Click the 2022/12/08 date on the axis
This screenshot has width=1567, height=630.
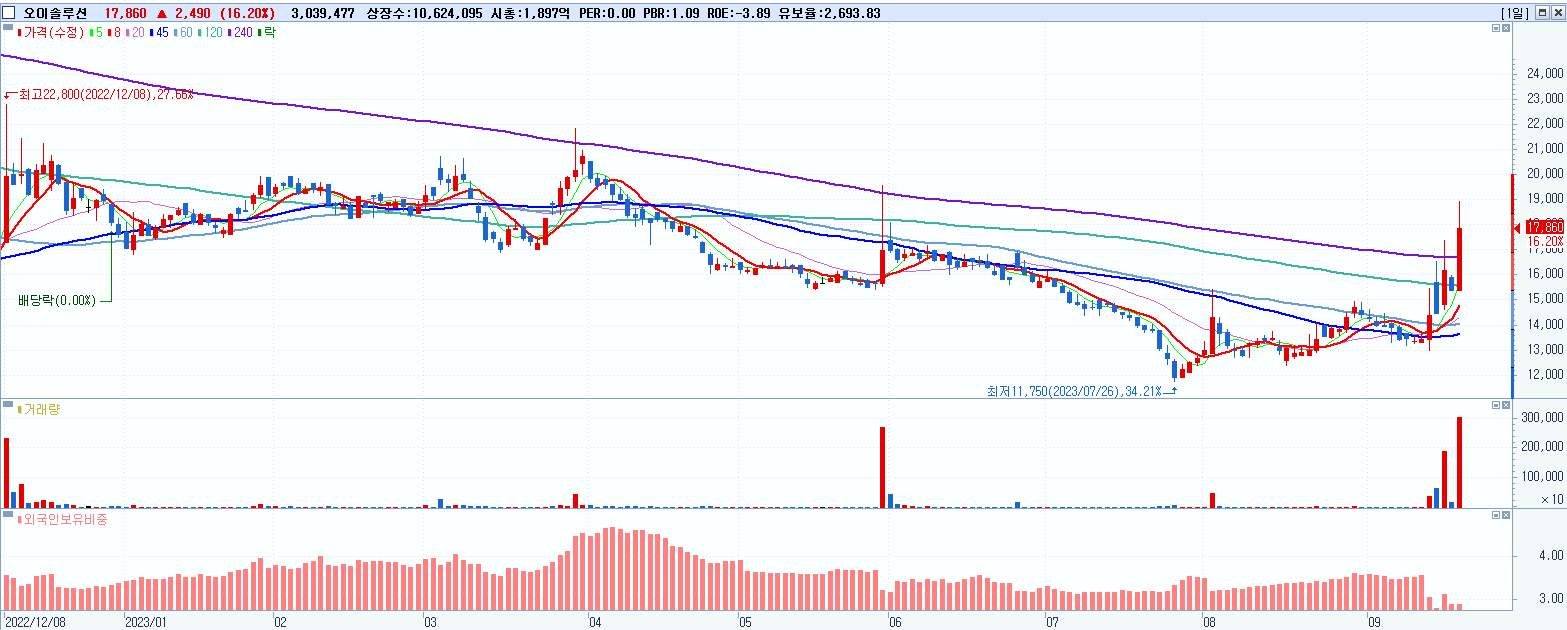click(36, 621)
